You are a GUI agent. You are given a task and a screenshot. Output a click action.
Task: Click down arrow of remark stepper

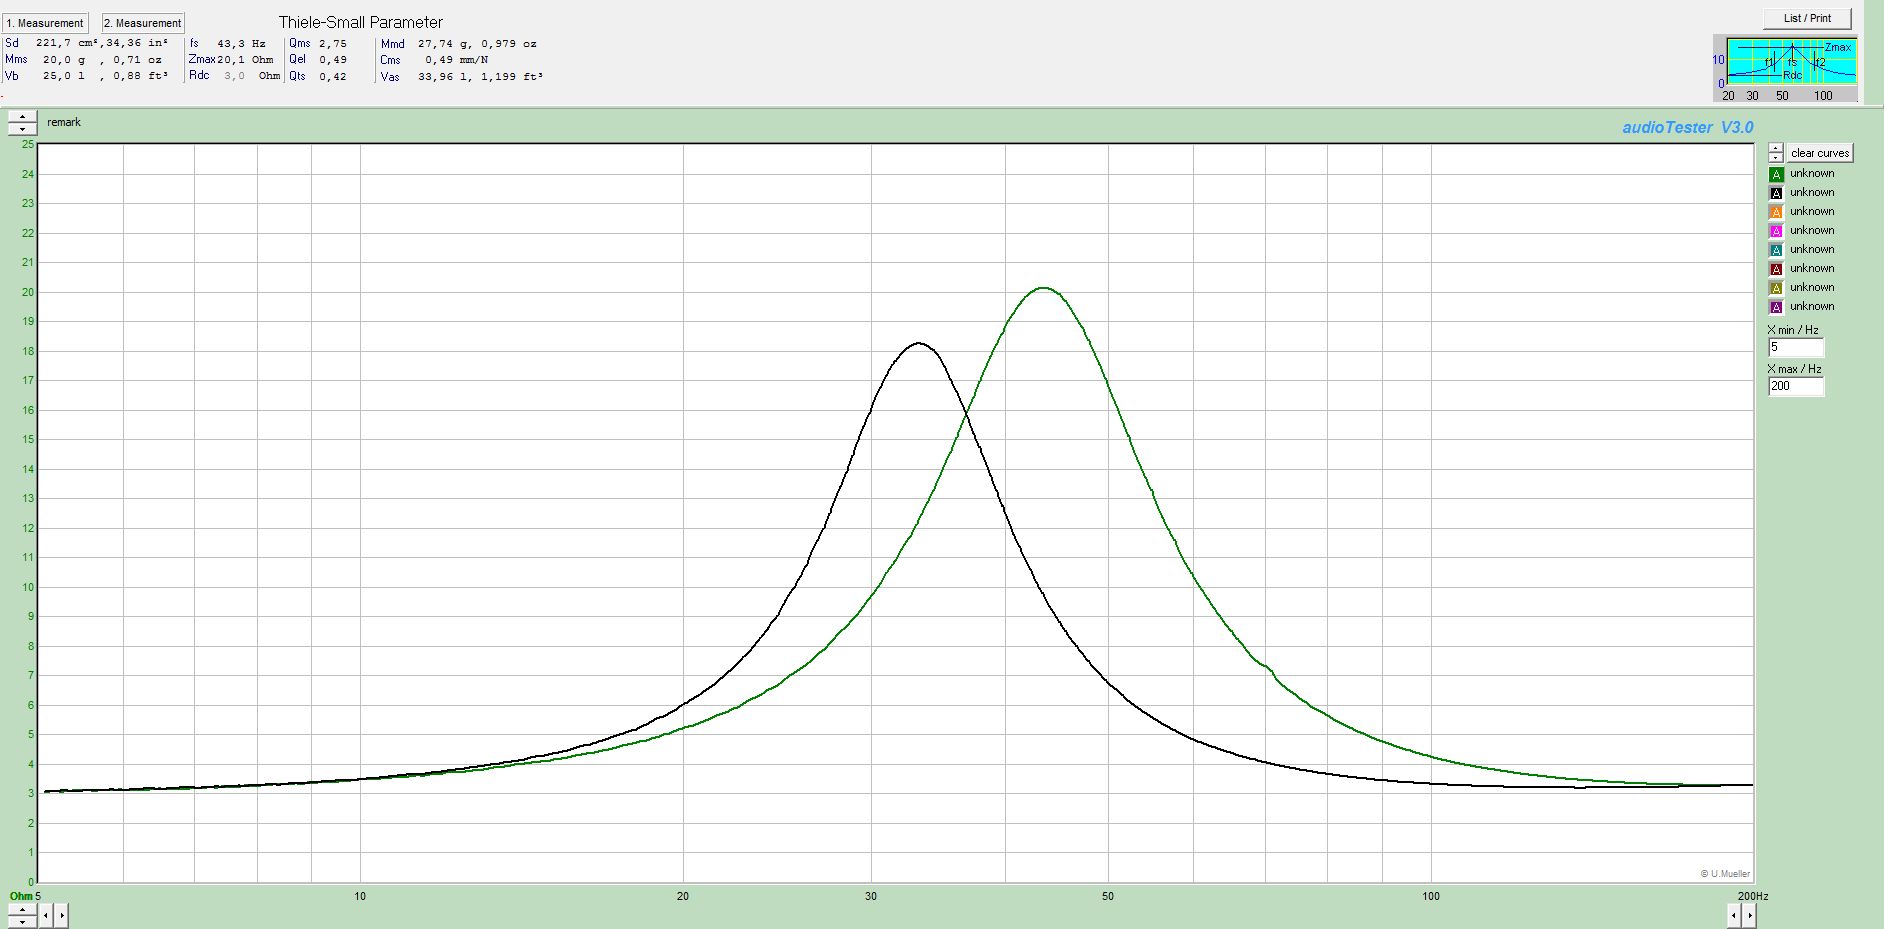coord(22,129)
